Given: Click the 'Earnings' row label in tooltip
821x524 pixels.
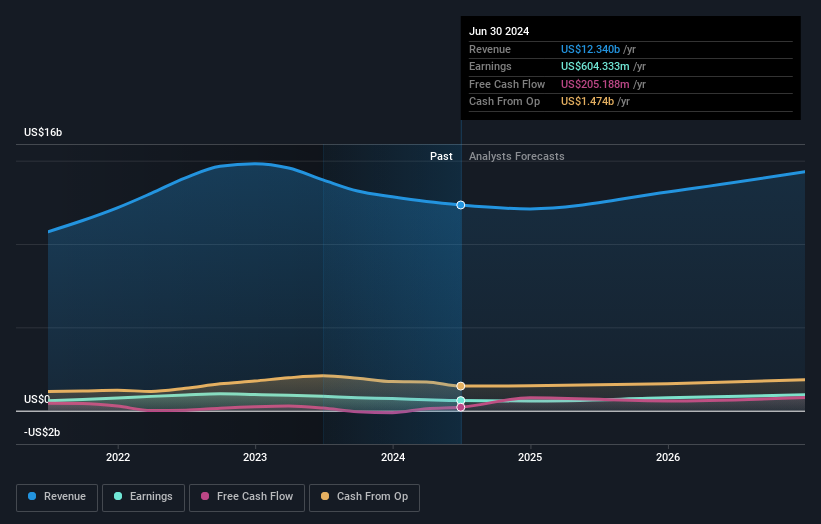Looking at the screenshot, I should [490, 66].
